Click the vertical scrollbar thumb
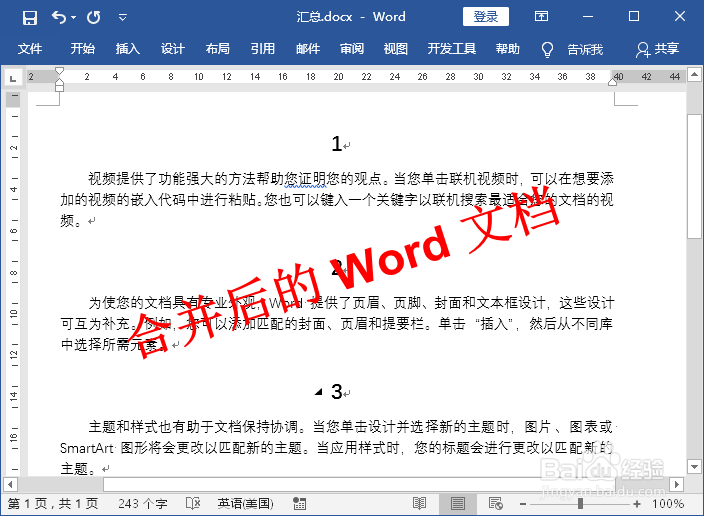This screenshot has width=704, height=516. [695, 176]
